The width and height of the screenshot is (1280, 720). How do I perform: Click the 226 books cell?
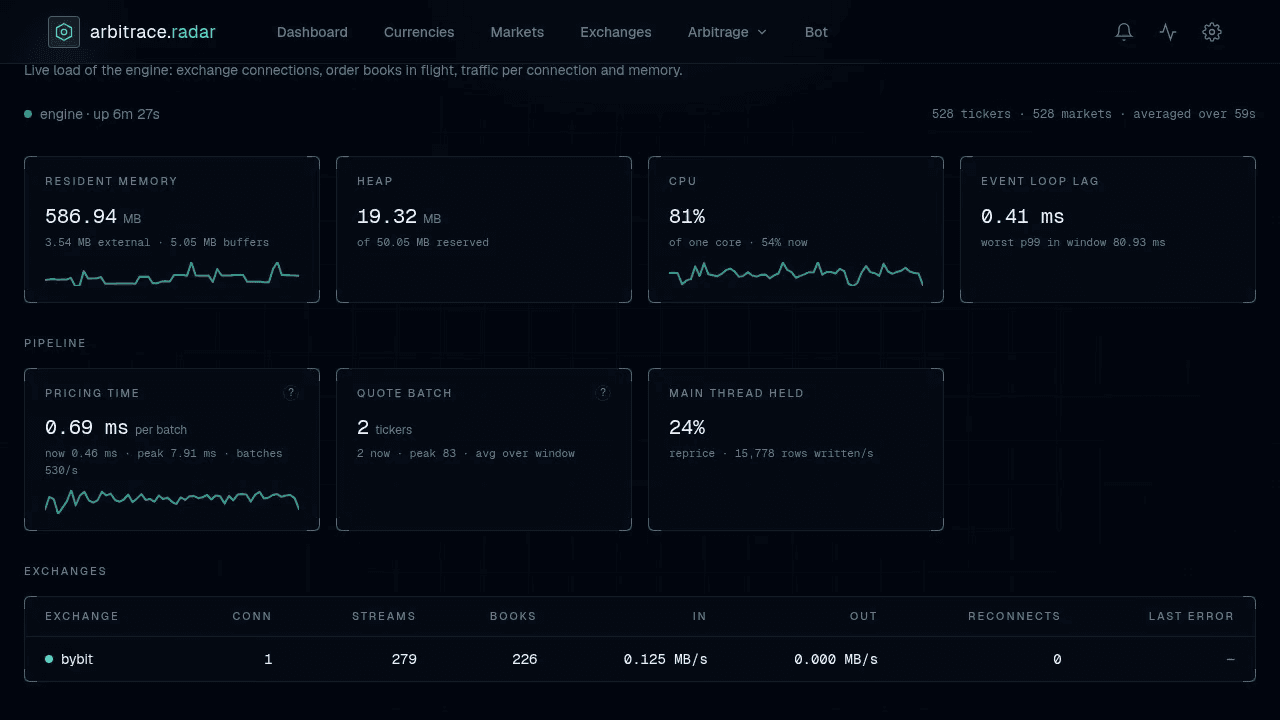point(525,659)
